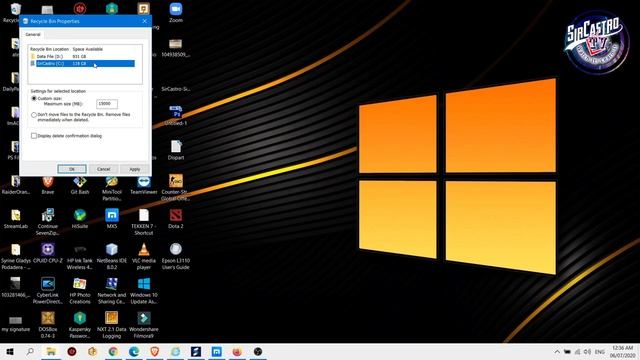This screenshot has height=360, width=640.
Task: Launch the Windows 10 Update Assistant icon
Action: click(144, 291)
